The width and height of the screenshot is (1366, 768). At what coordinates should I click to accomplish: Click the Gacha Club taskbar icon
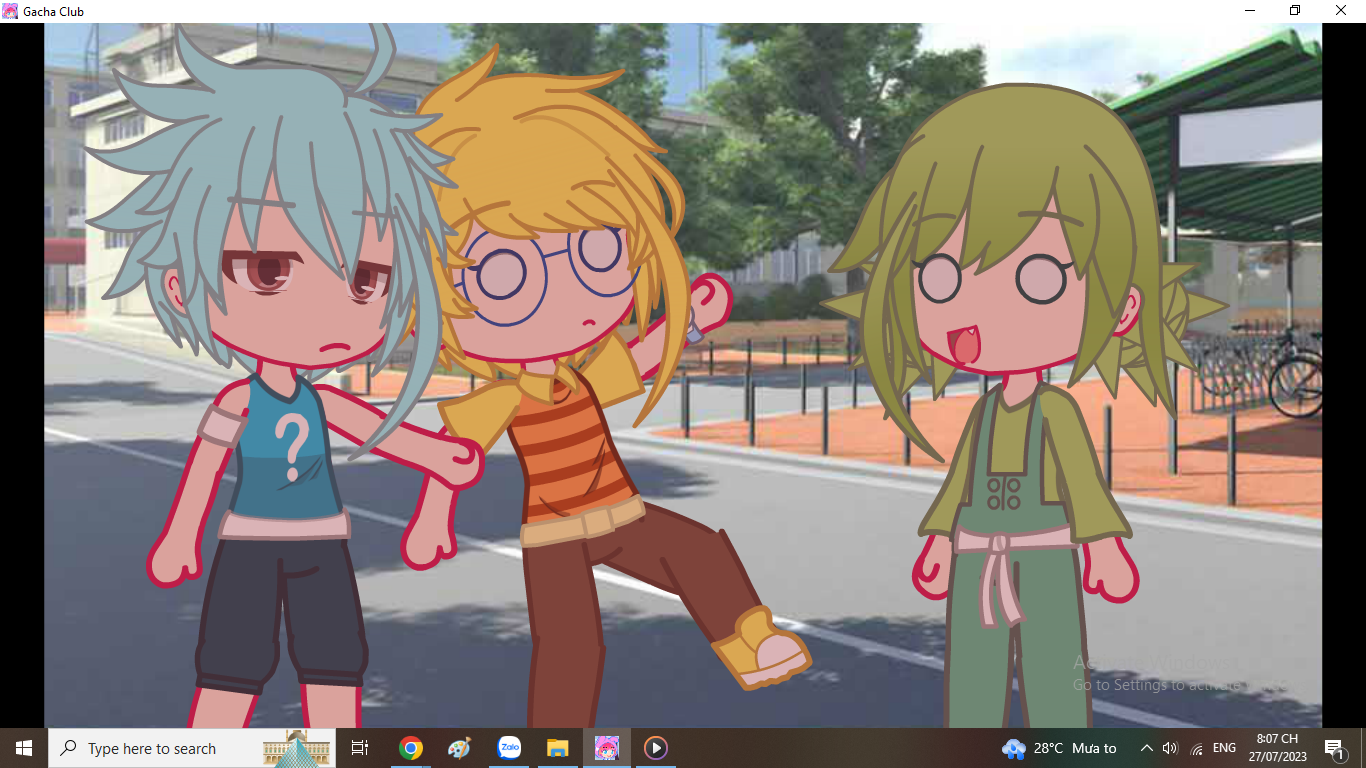tap(607, 748)
